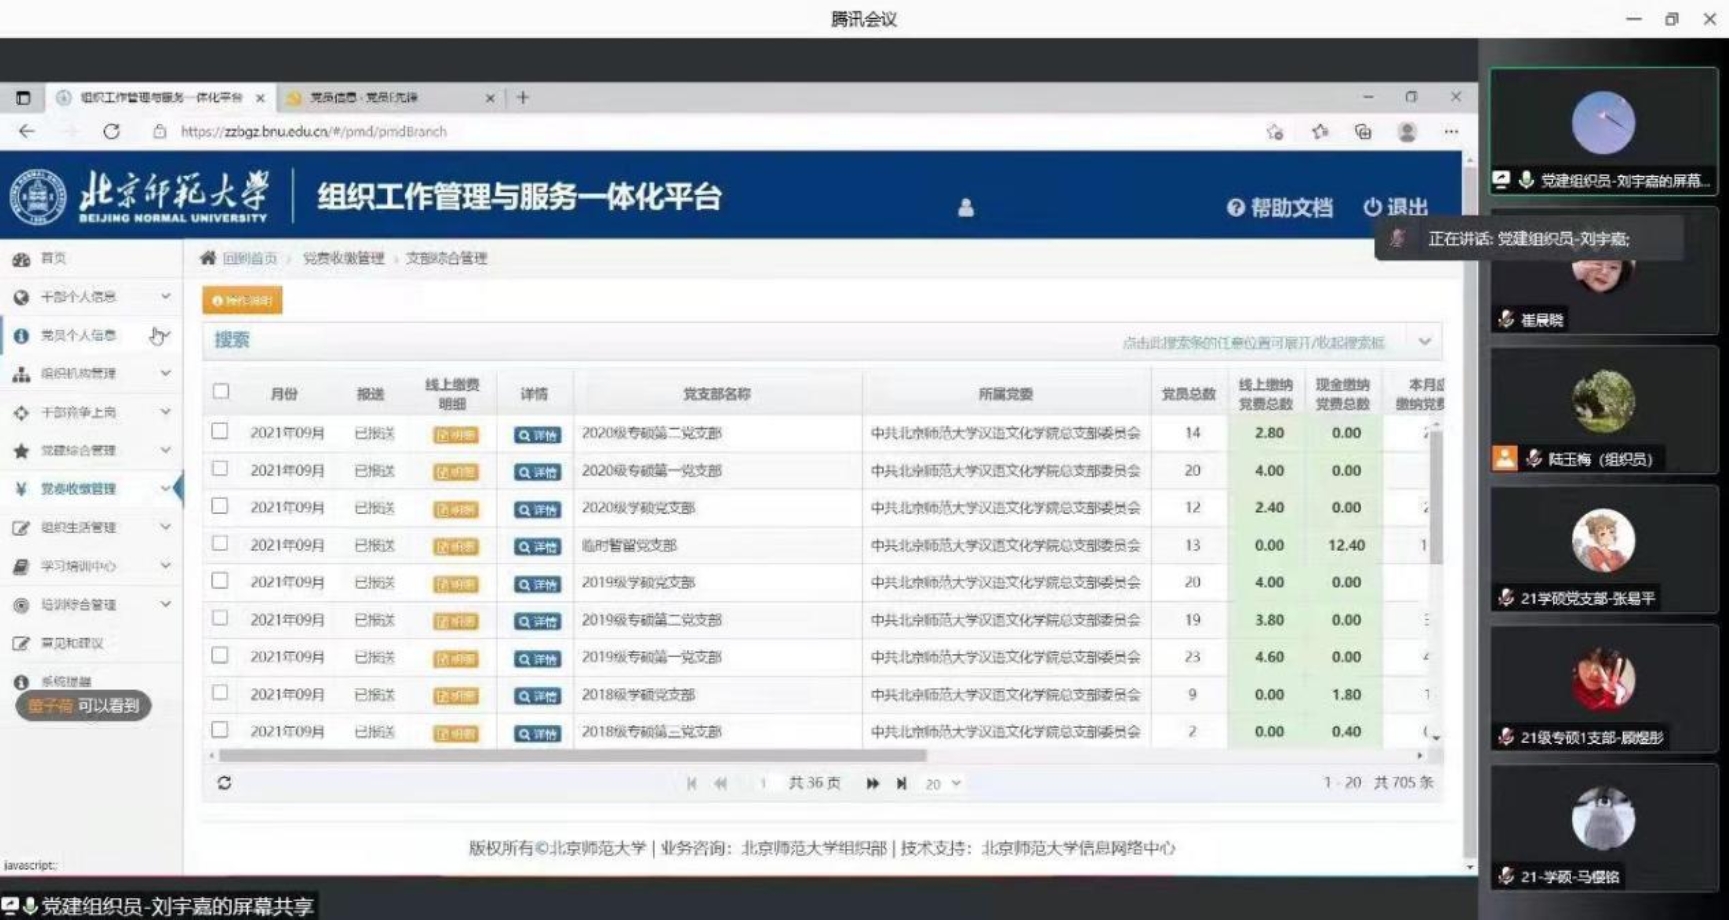The image size is (1729, 920).
Task: Check the 2020级专硕第二党支部 row checkbox
Action: coord(221,432)
